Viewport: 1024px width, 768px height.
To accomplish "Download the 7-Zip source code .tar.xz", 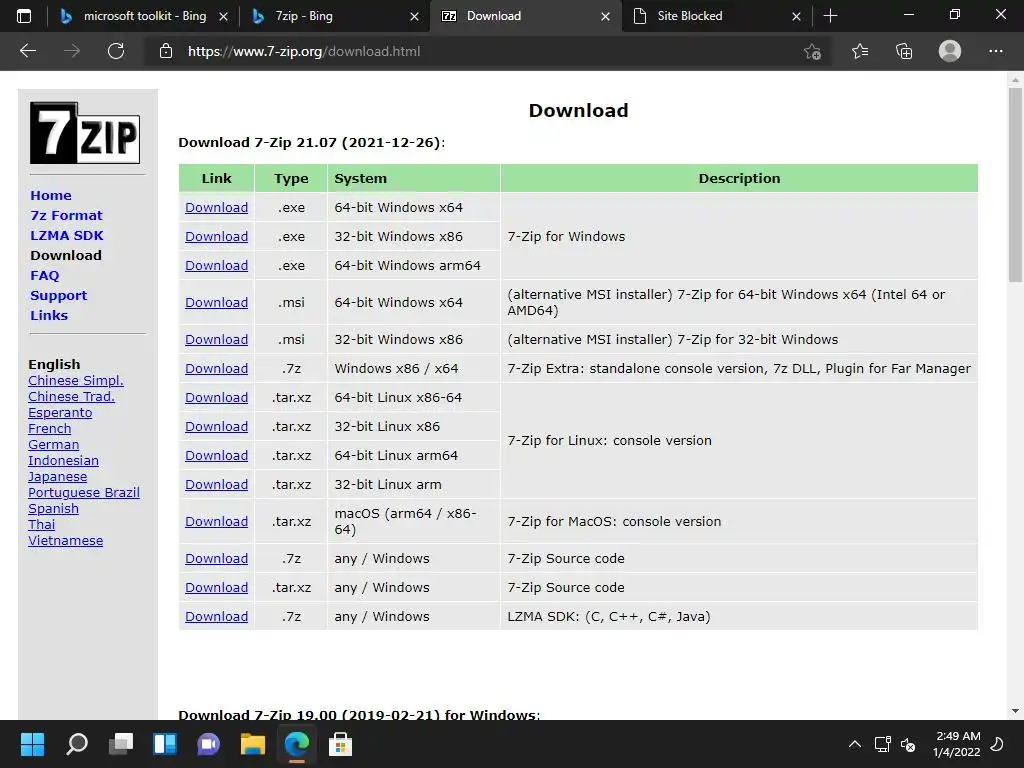I will pyautogui.click(x=216, y=588).
